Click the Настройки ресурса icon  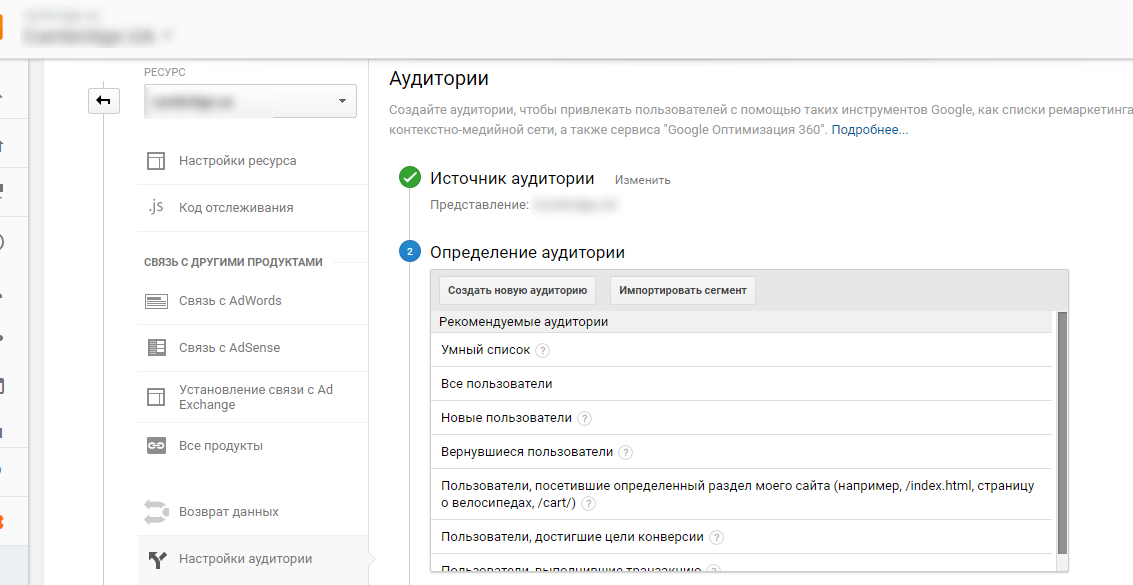point(155,161)
